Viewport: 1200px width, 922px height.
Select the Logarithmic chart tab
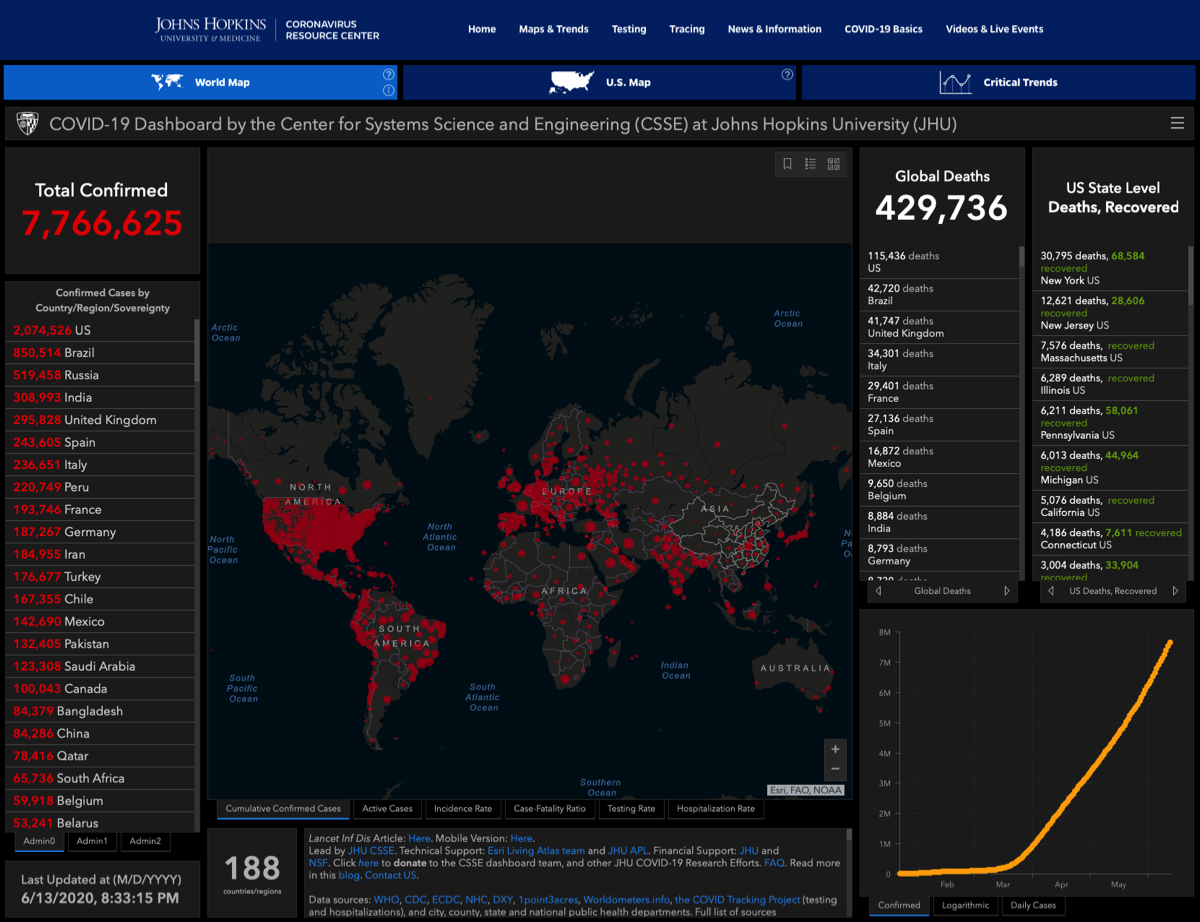coord(966,905)
